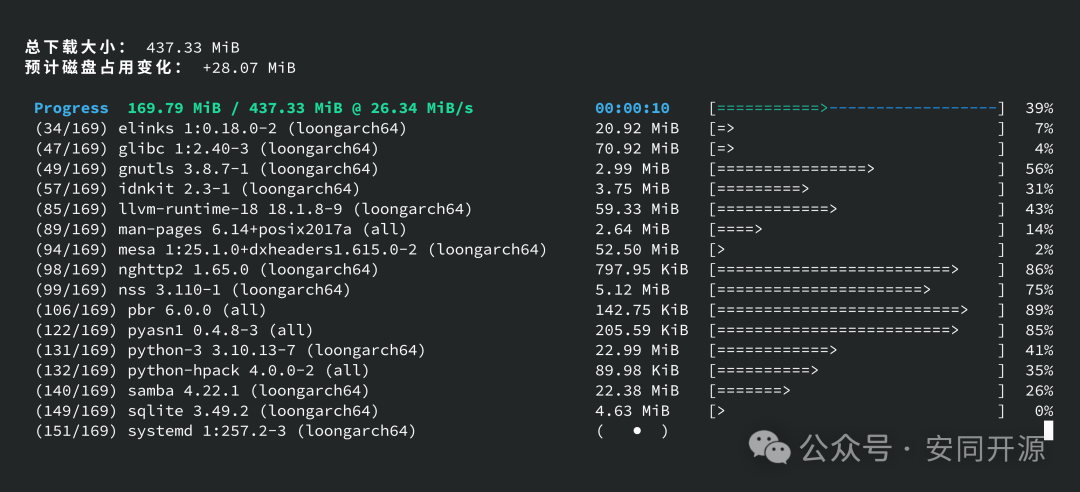Click the samba 4.22.1 package line
The image size is (1080, 492).
tap(202, 391)
